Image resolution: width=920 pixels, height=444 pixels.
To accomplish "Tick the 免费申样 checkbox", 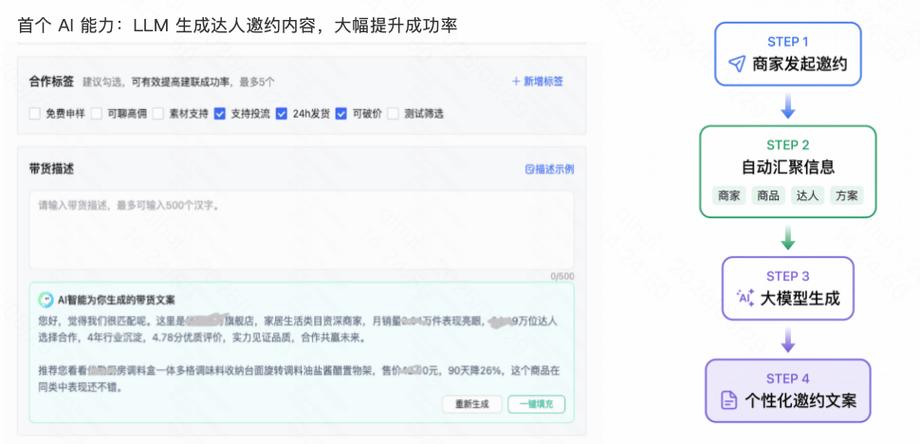I will (35, 114).
